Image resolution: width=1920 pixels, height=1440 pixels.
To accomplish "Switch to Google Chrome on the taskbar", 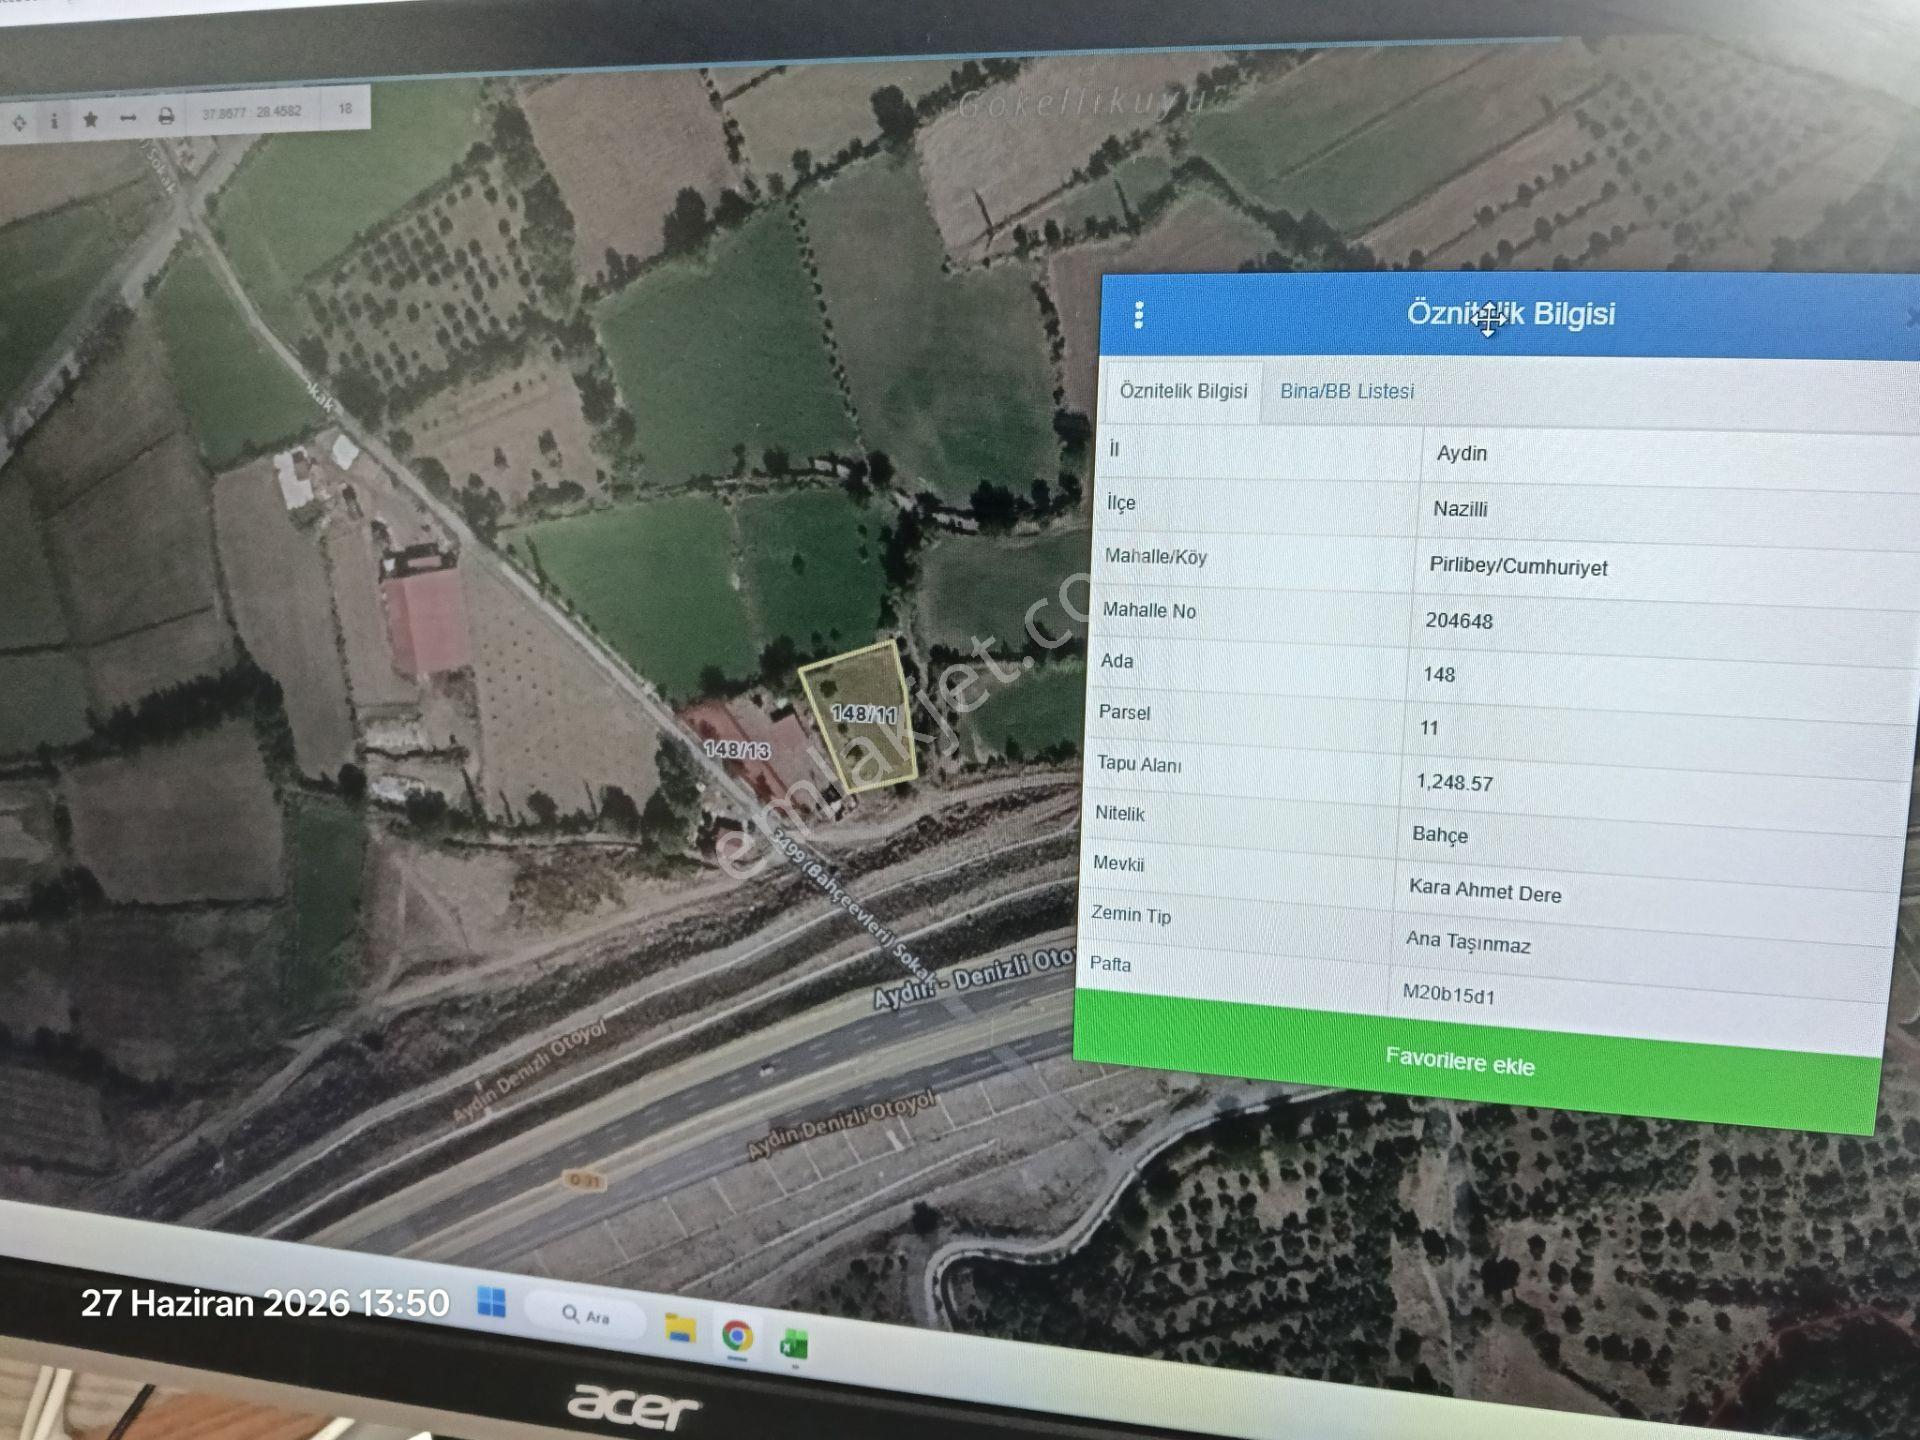I will tap(738, 1335).
